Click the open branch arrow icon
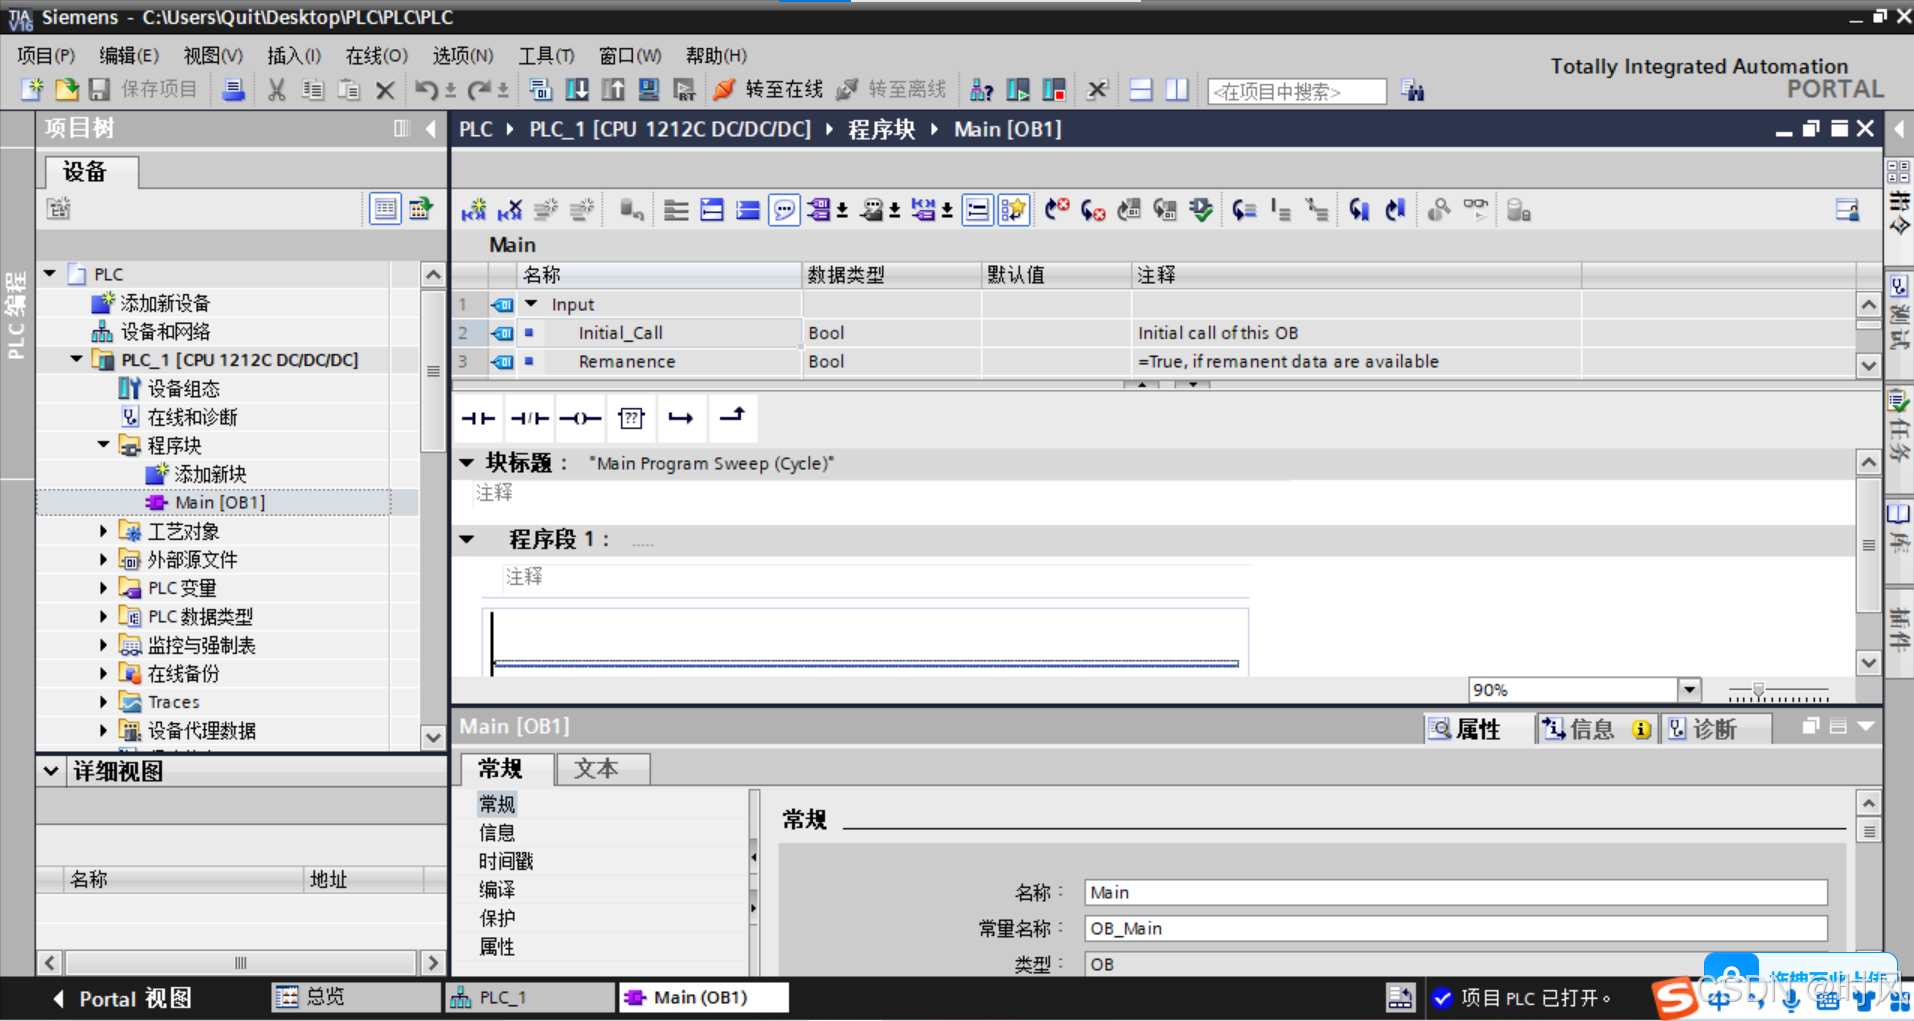Screen dimensions: 1914x1021 [x=681, y=418]
